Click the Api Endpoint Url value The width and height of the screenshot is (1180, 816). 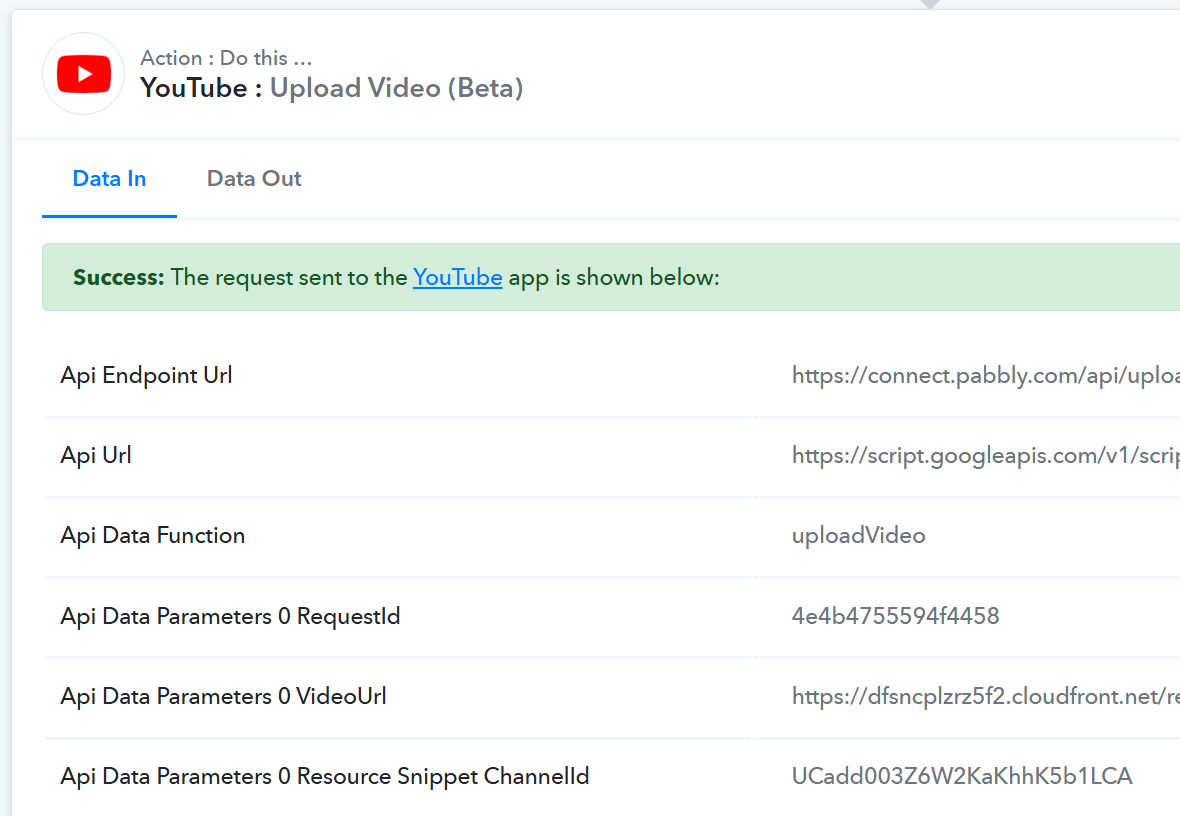point(986,375)
